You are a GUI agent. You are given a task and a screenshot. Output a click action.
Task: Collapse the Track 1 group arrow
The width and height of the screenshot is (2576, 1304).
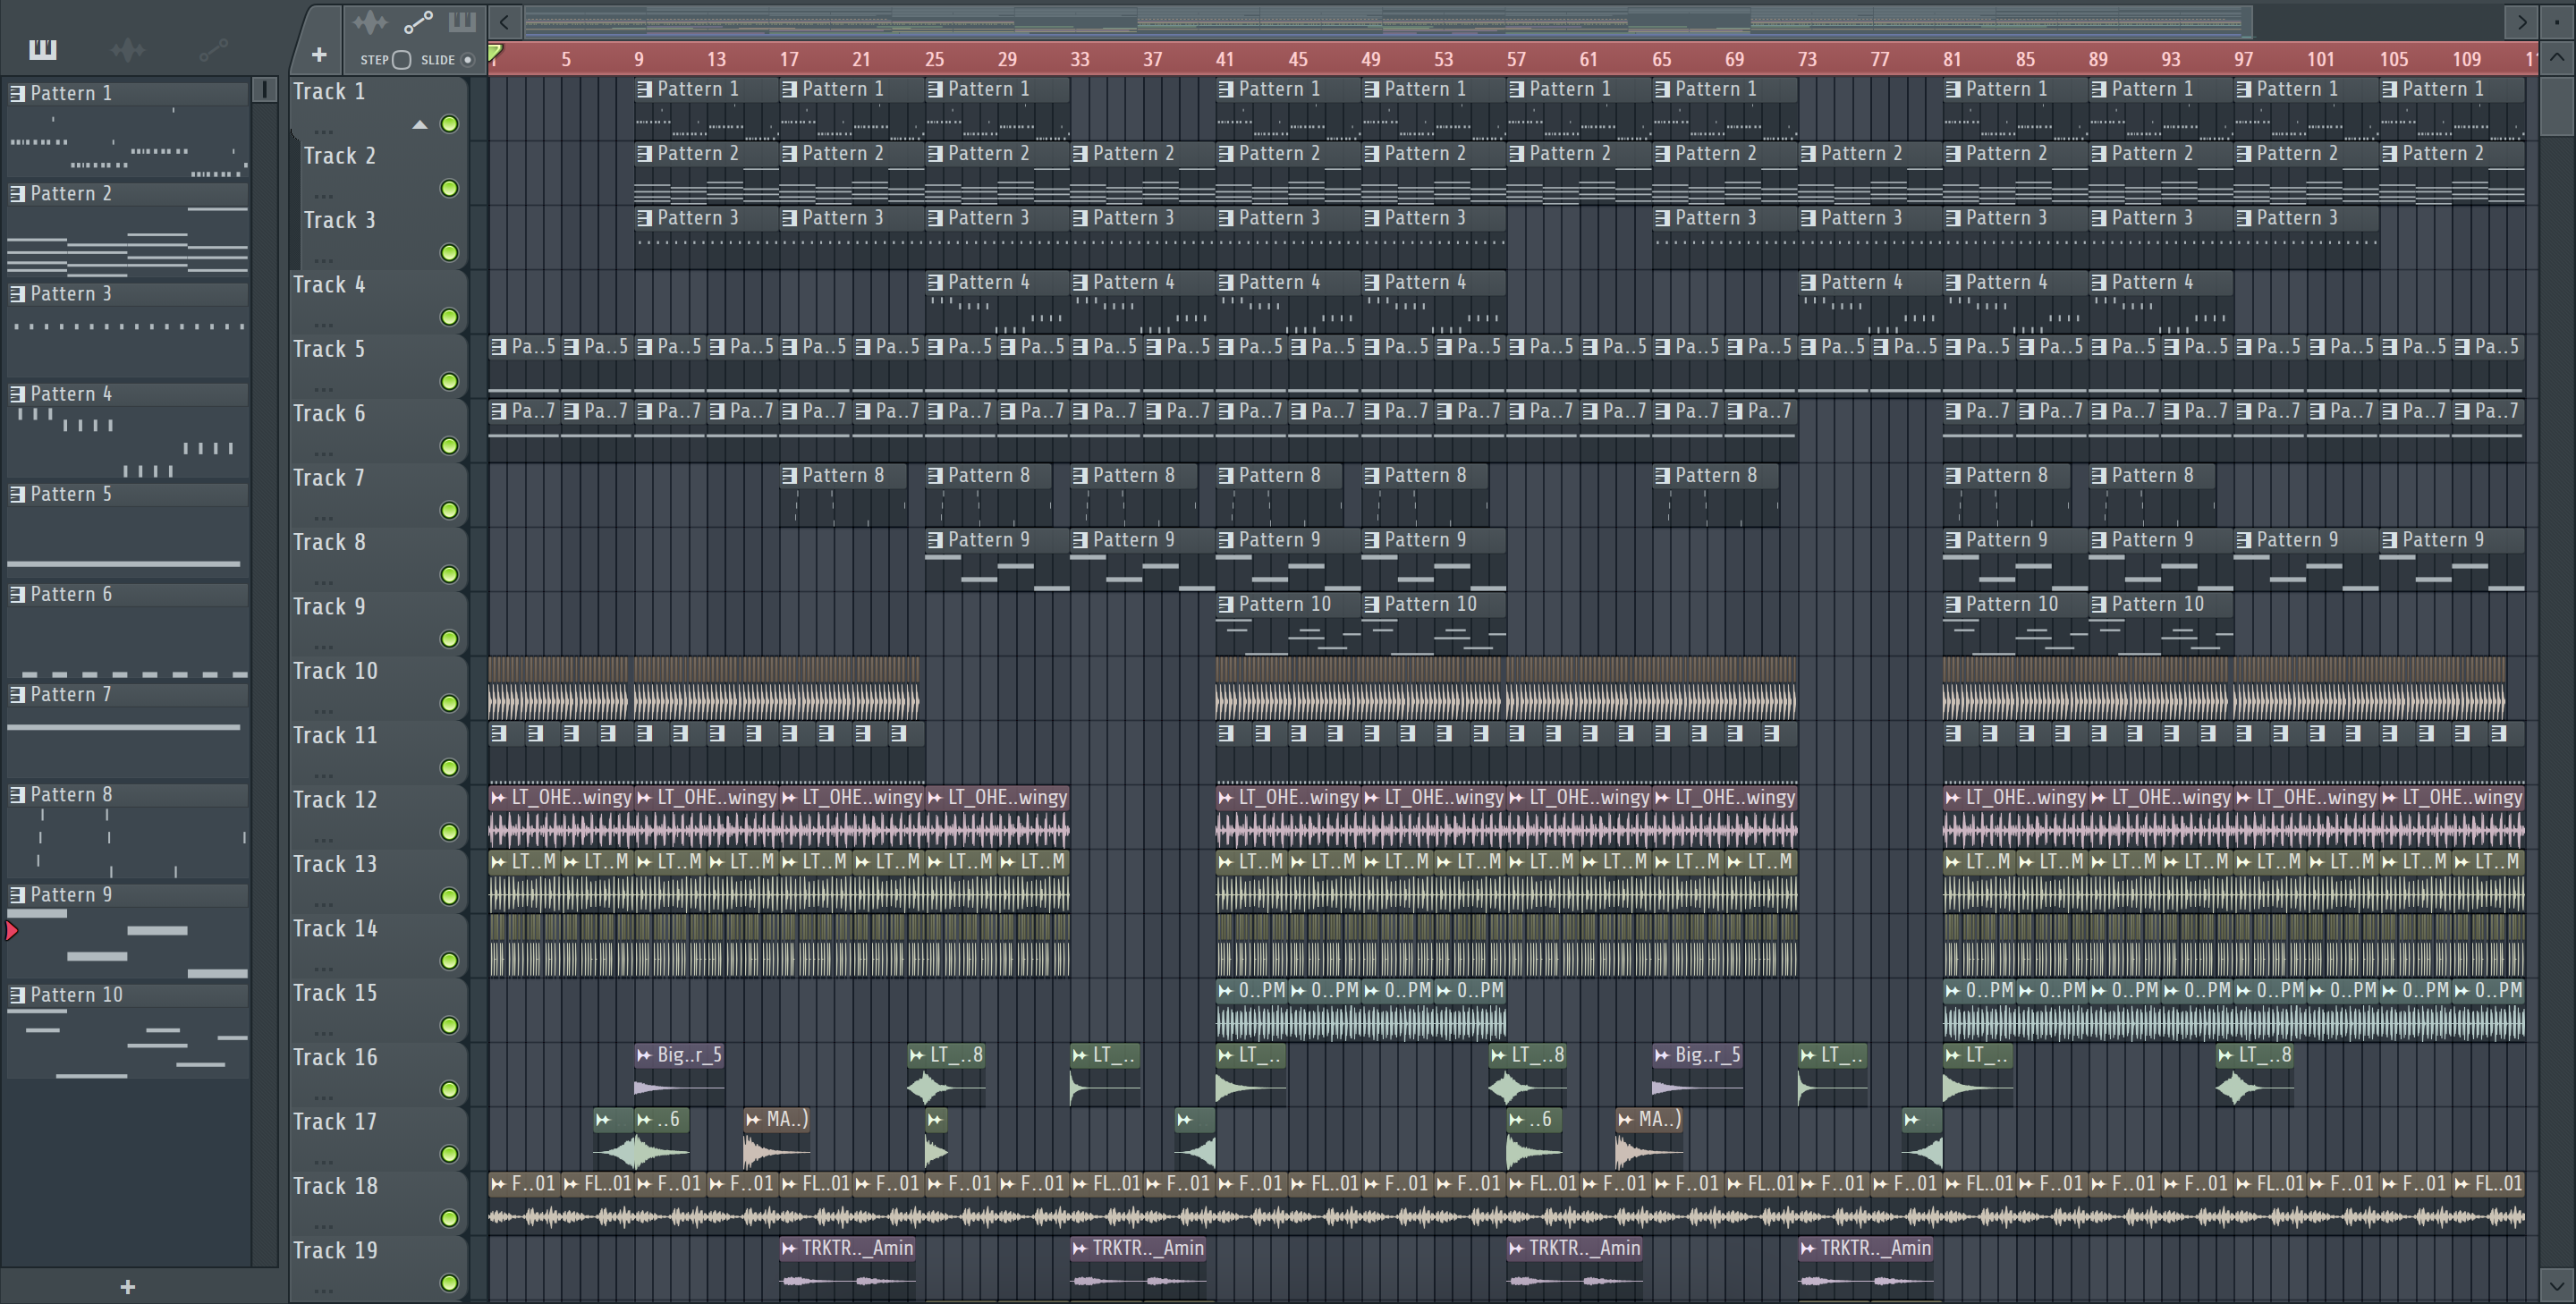click(420, 125)
